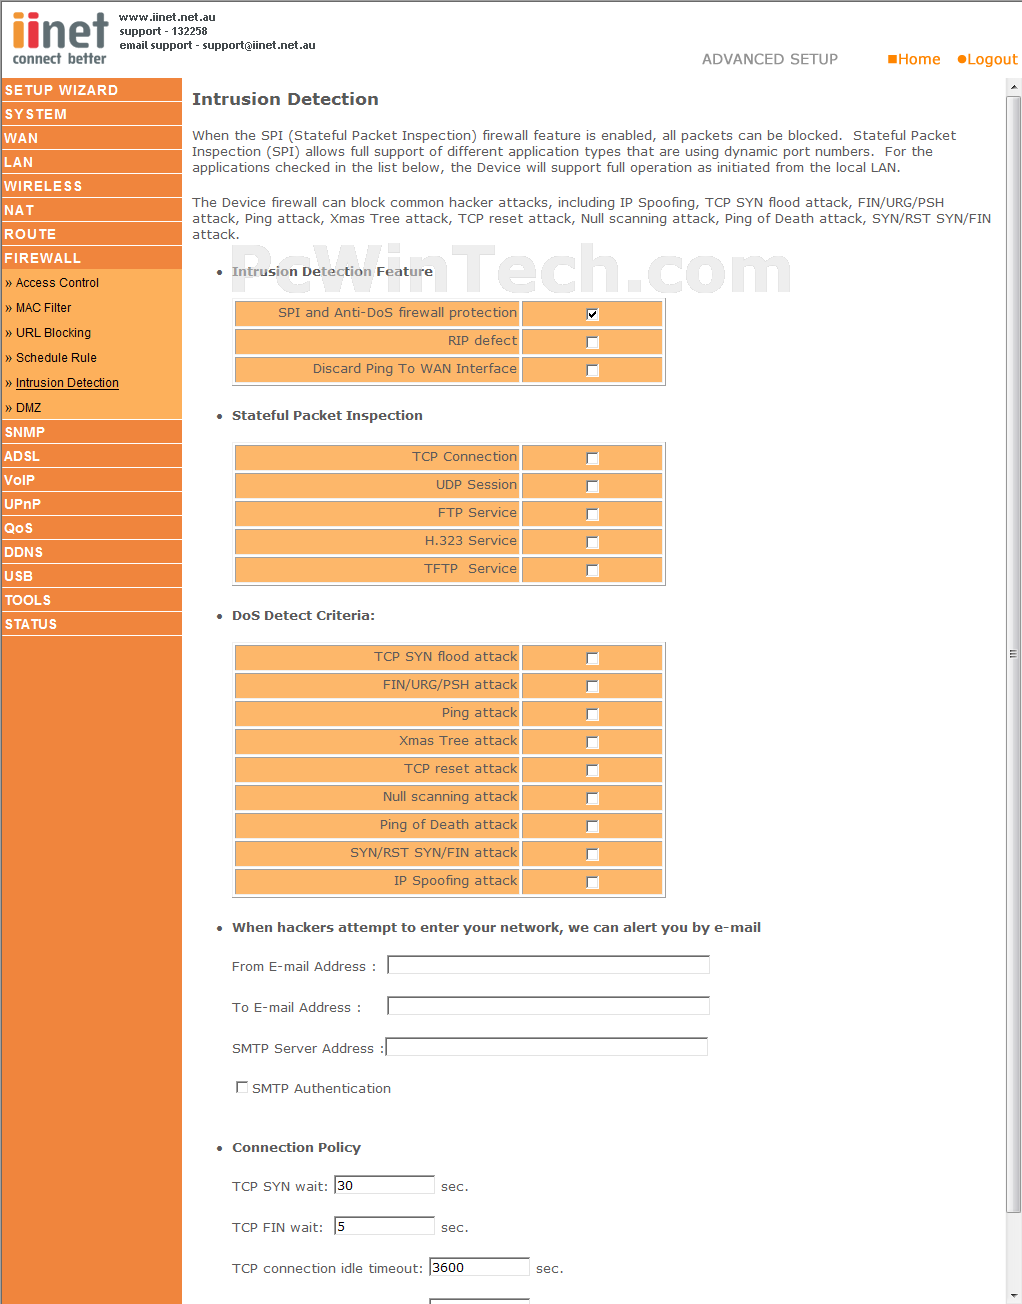Enable Null scanning attack detection
This screenshot has height=1304, width=1022.
(592, 798)
